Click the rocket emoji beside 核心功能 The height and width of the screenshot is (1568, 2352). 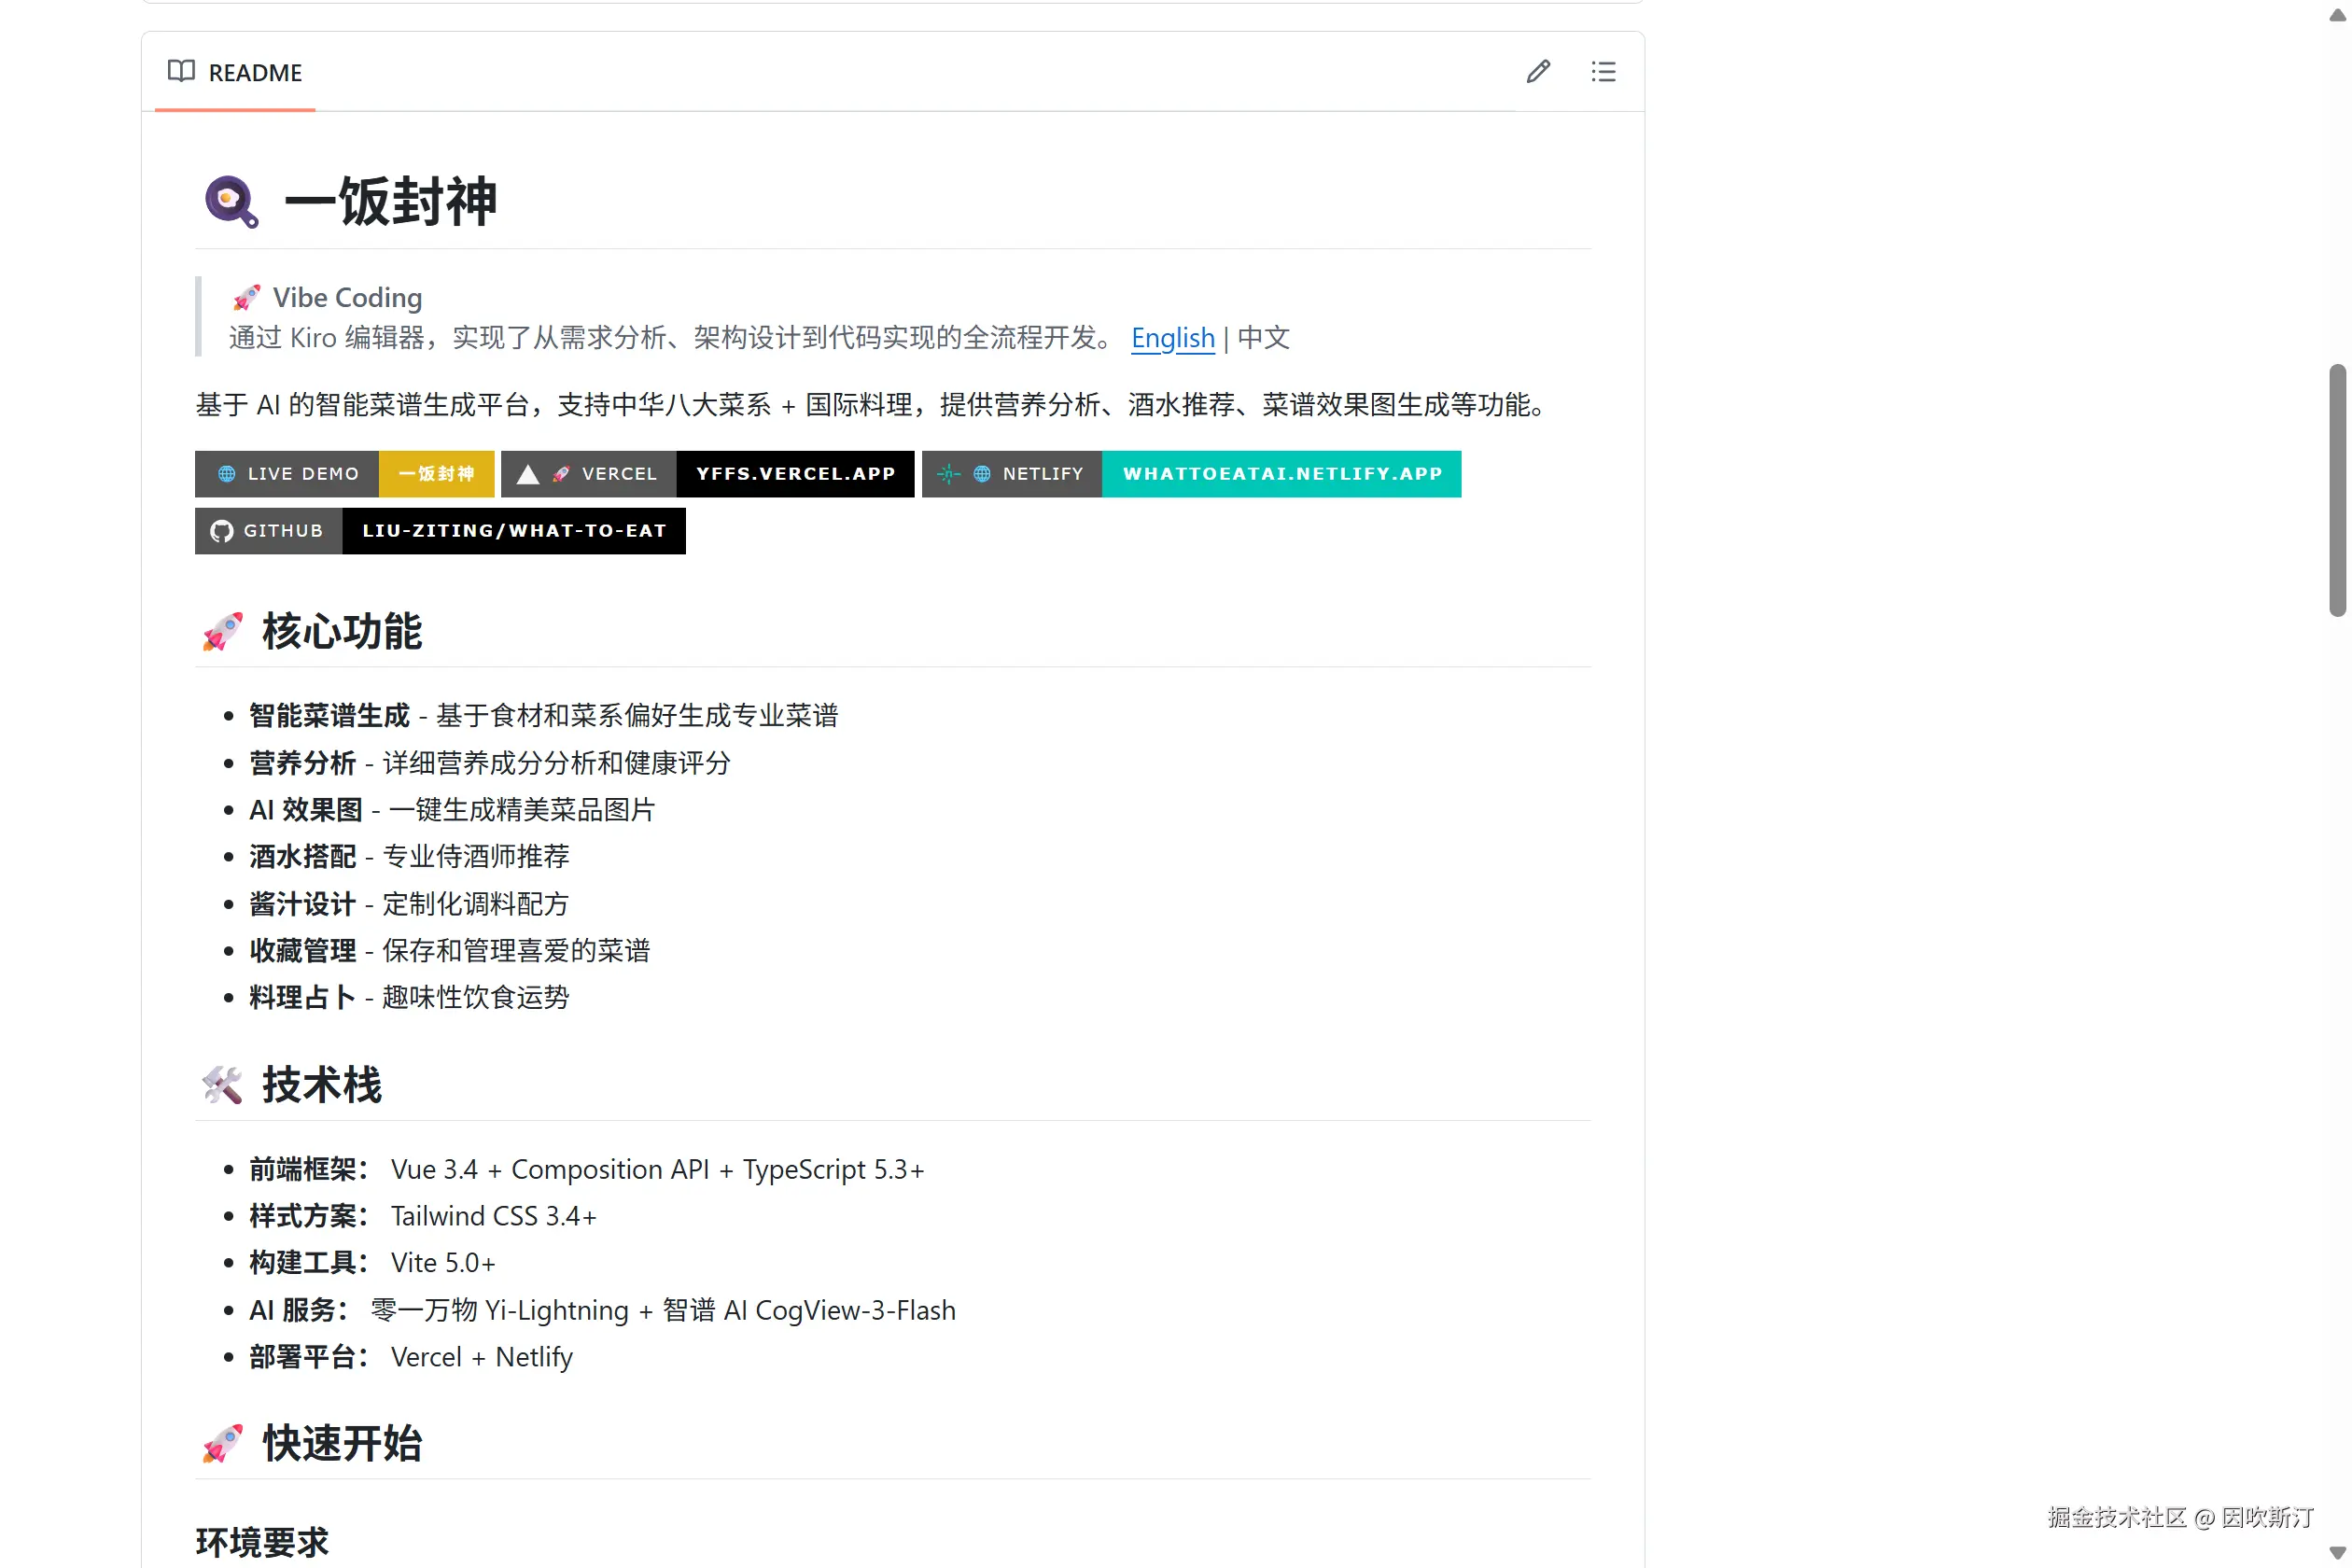tap(222, 632)
